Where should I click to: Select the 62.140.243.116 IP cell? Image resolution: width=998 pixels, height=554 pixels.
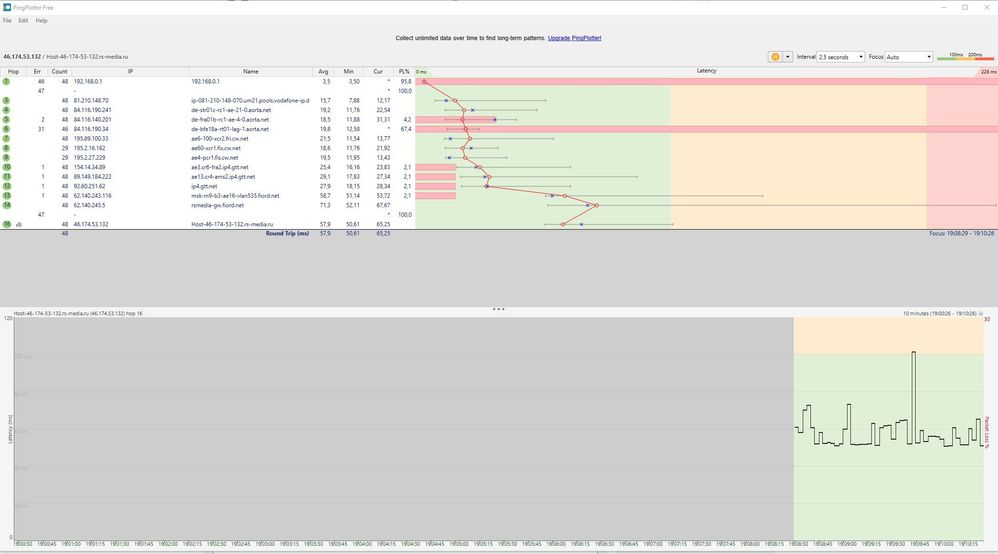[92, 196]
